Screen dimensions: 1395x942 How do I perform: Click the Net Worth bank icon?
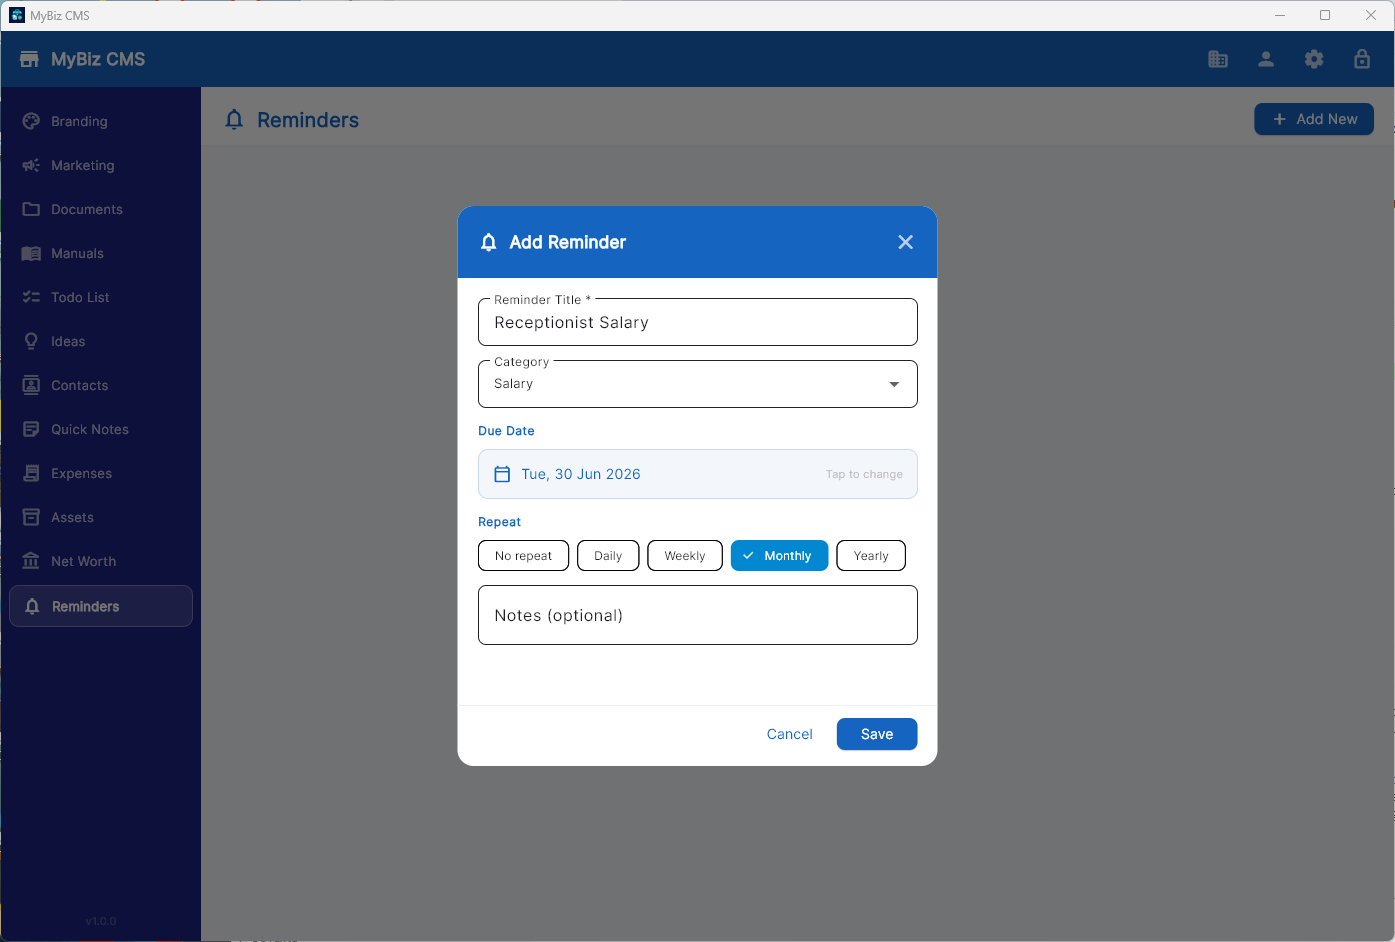pyautogui.click(x=31, y=561)
